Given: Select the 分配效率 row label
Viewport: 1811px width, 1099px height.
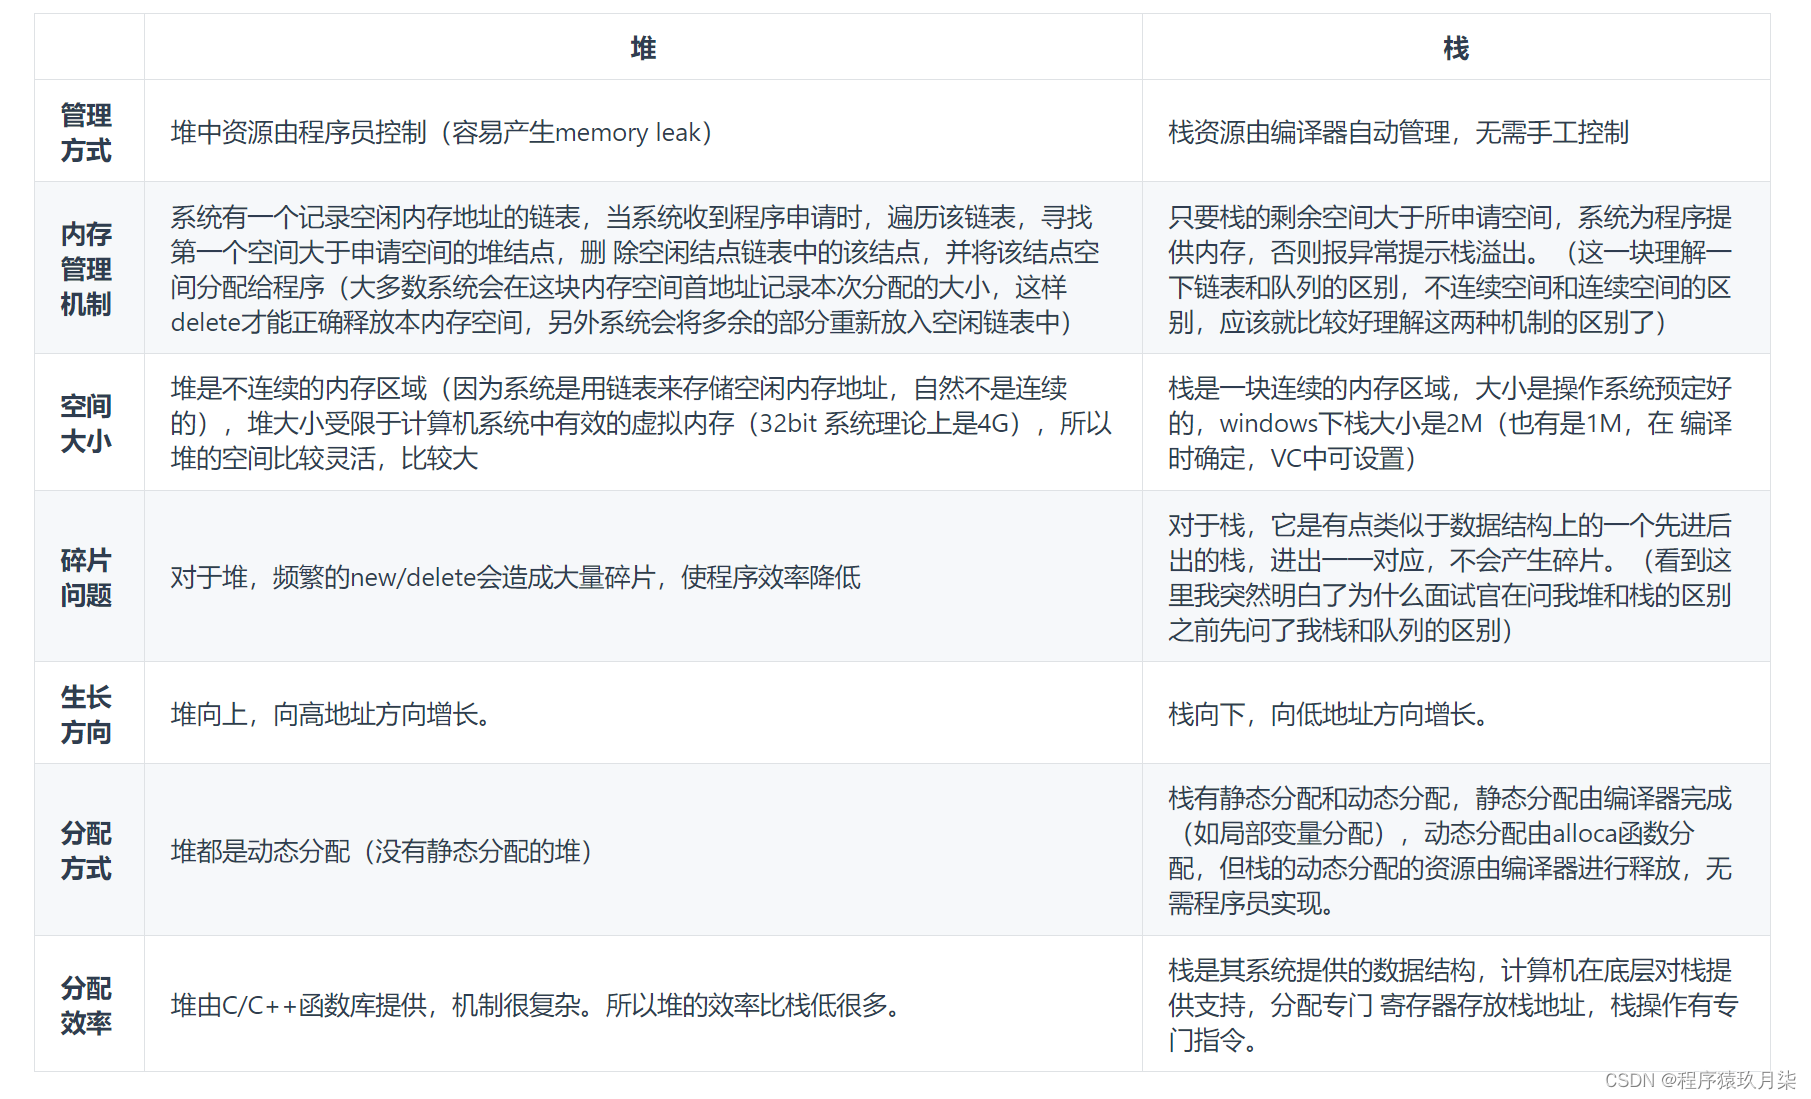Looking at the screenshot, I should pyautogui.click(x=87, y=1005).
